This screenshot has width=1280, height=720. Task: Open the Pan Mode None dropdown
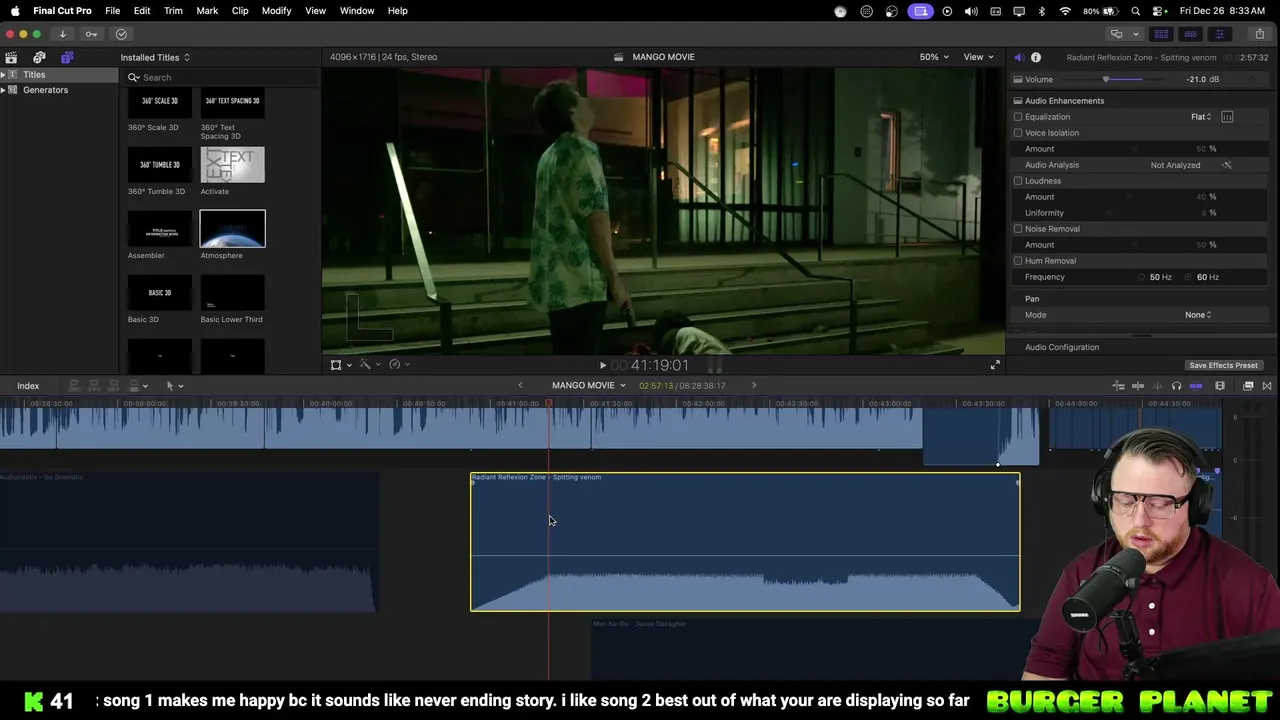(1198, 315)
